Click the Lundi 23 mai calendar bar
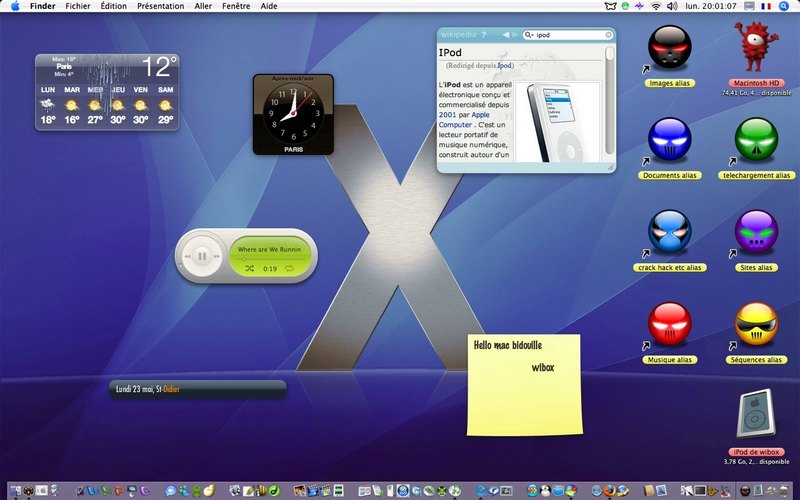This screenshot has height=500, width=800. pos(197,389)
